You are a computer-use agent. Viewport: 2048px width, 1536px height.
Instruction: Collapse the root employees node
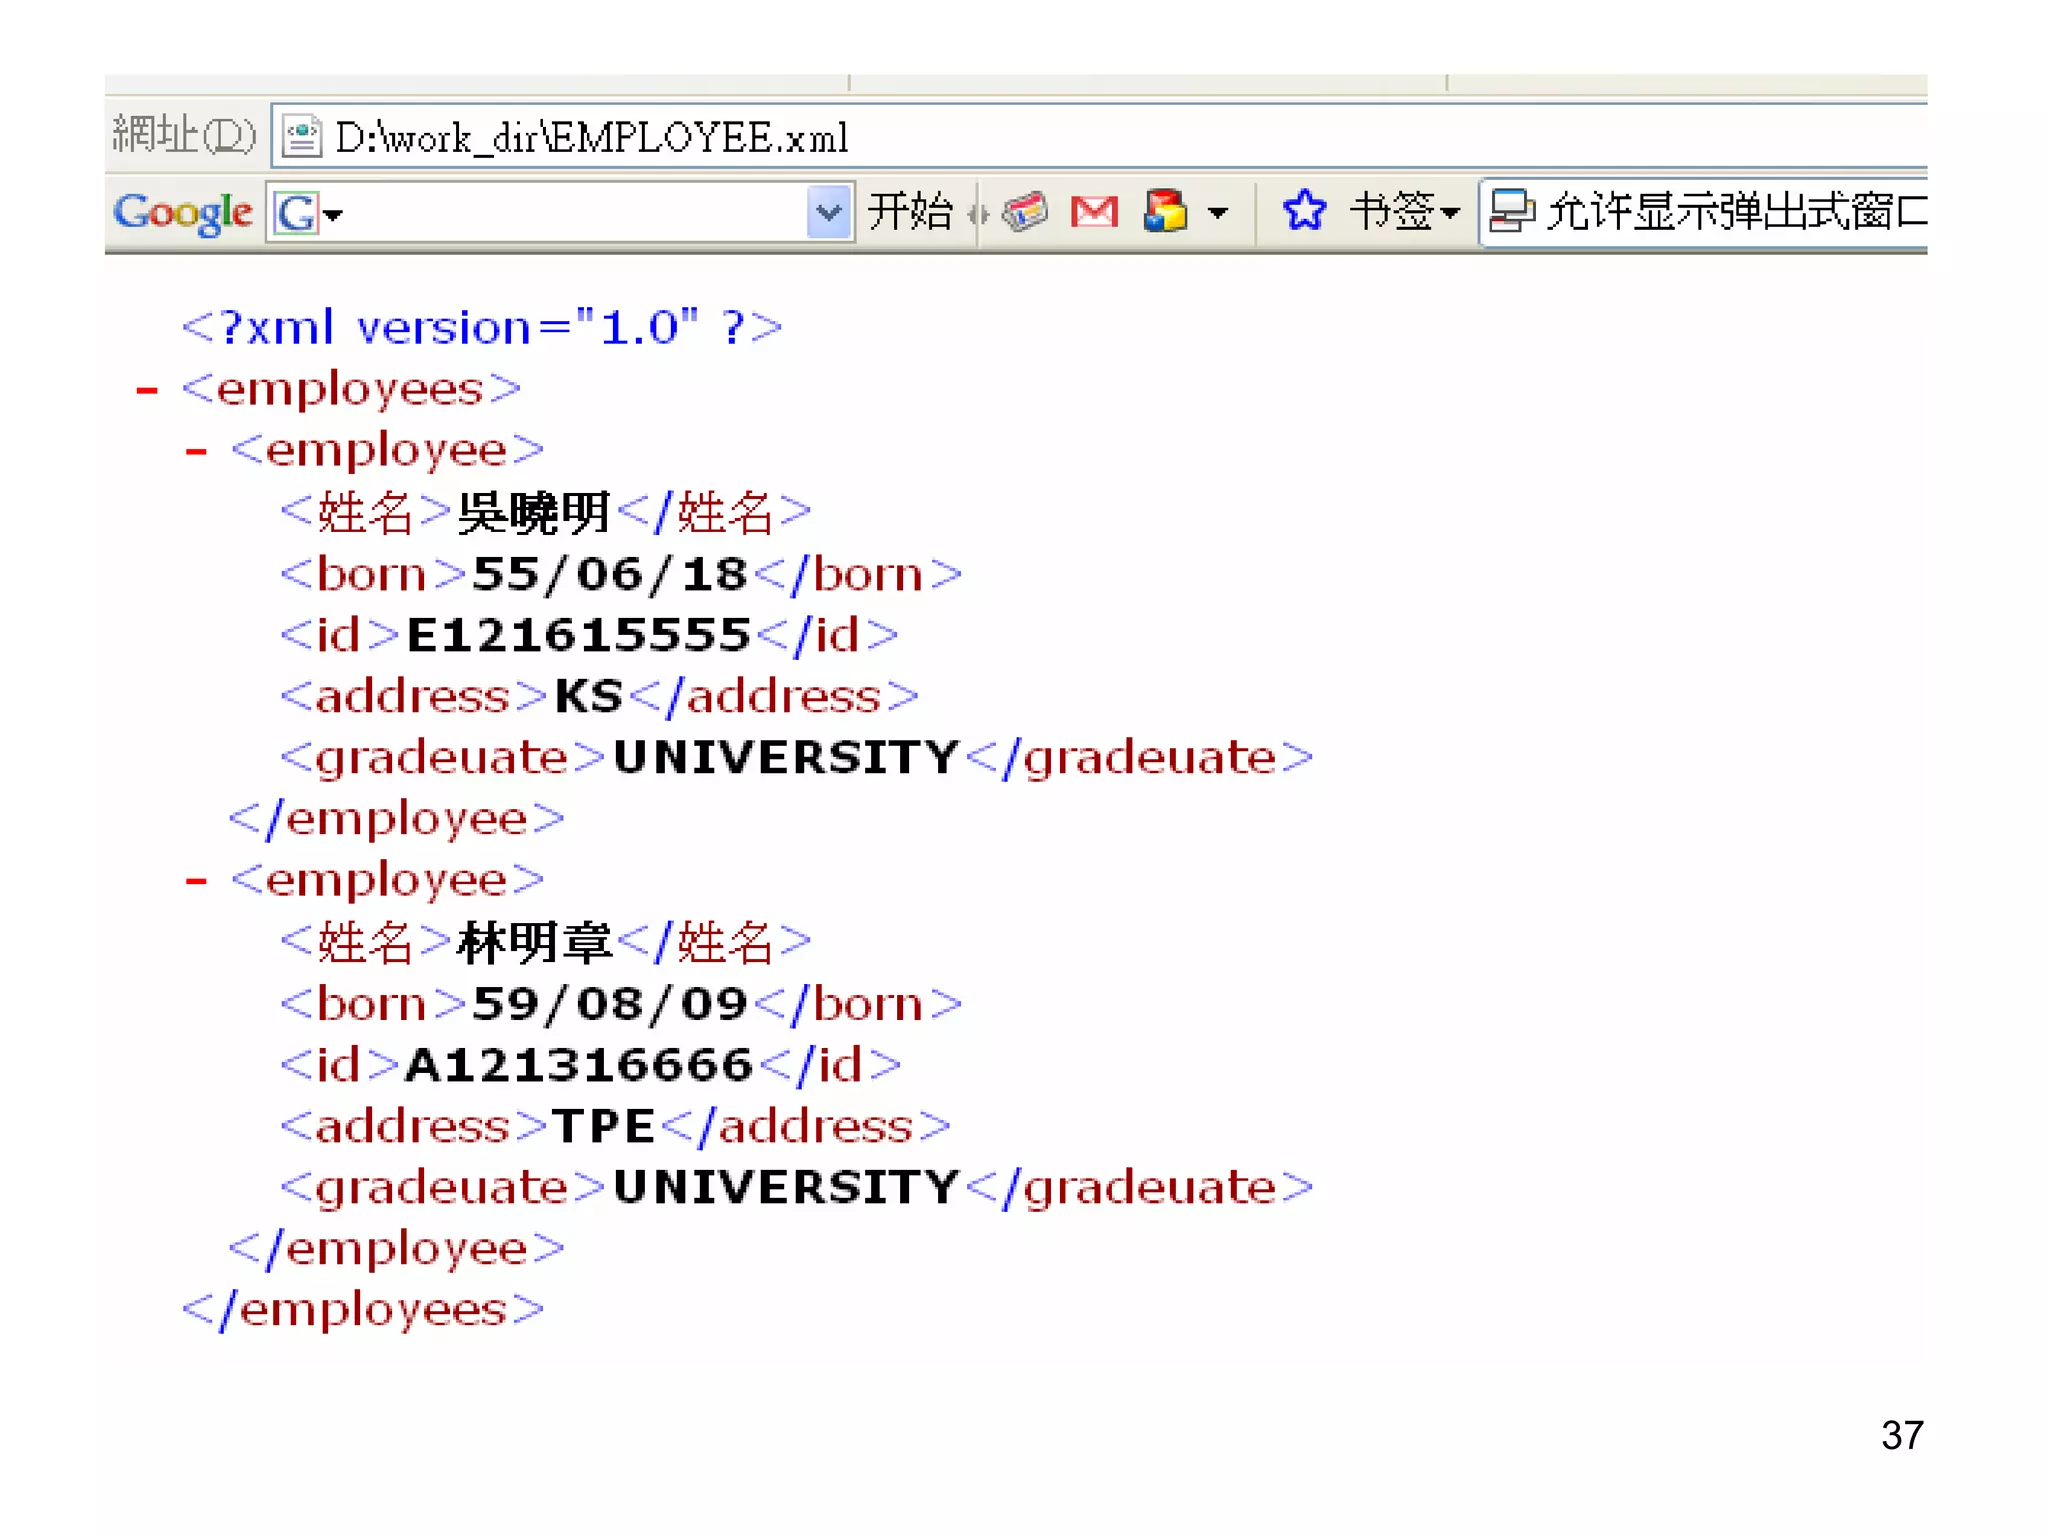147,390
